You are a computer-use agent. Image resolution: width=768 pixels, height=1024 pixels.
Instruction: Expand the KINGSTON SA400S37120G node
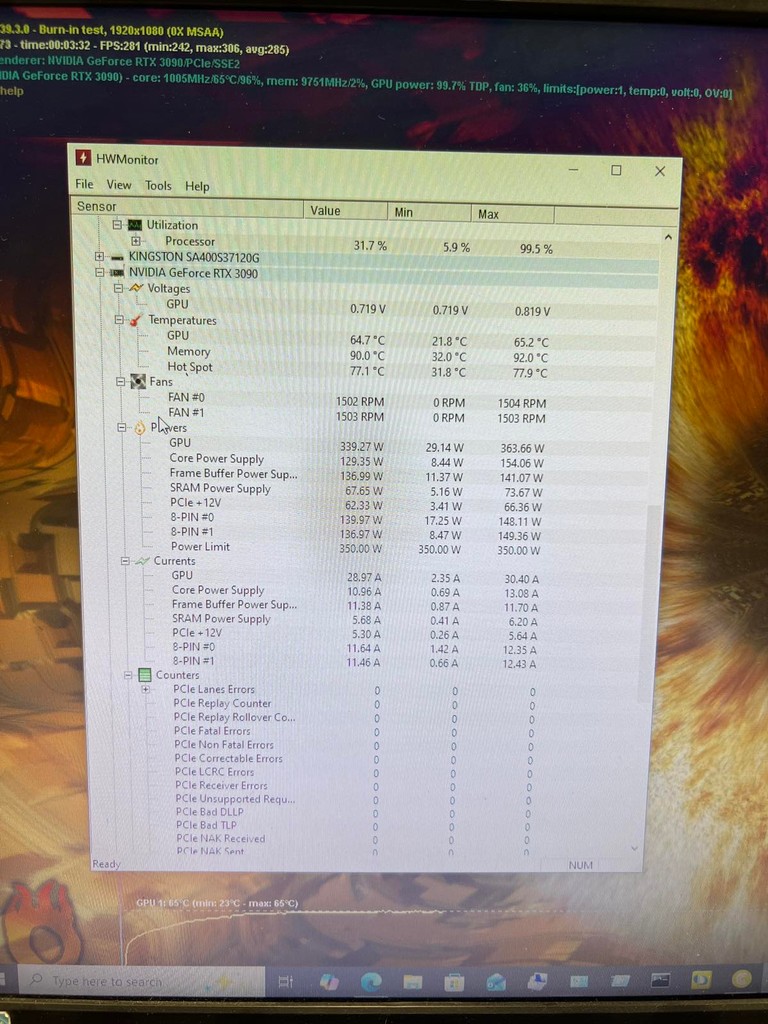pyautogui.click(x=99, y=257)
